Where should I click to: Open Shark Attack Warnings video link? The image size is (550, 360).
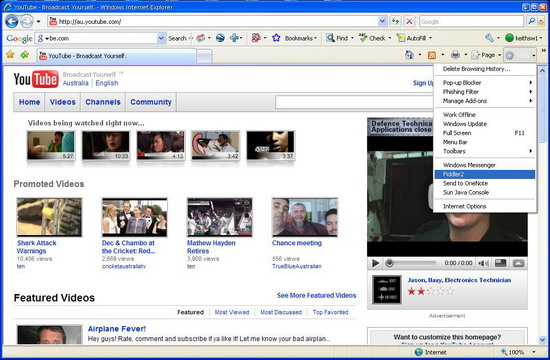click(36, 247)
